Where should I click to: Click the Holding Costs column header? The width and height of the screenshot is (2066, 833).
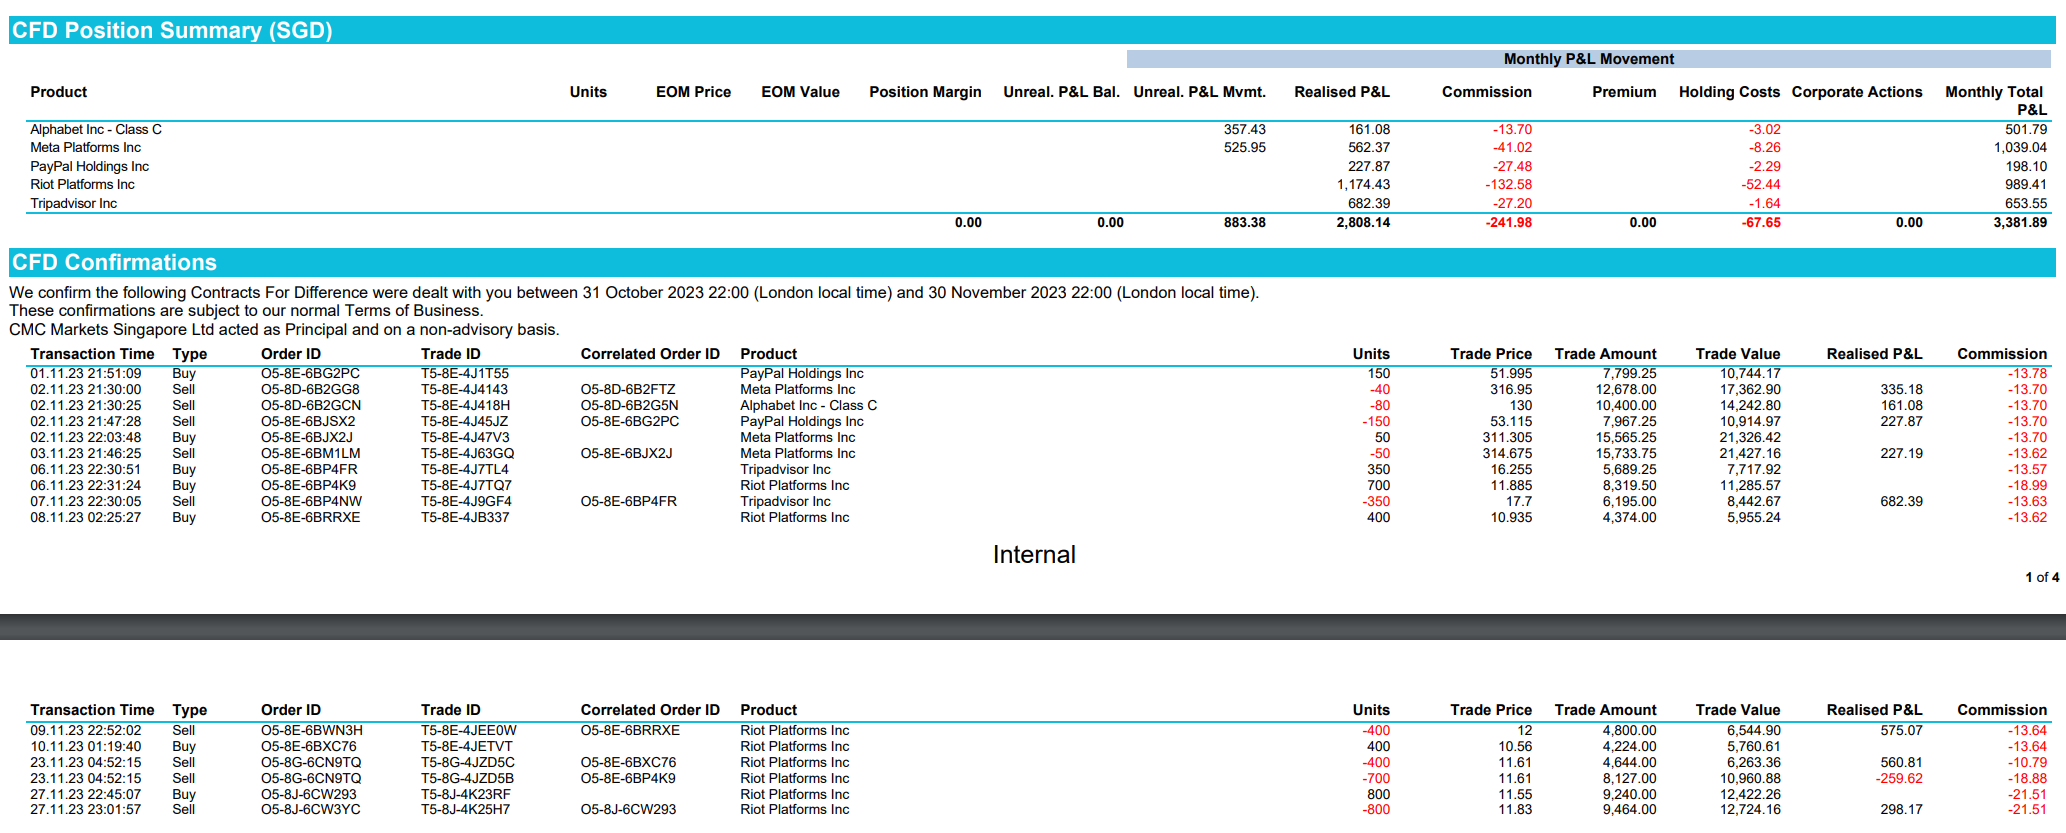(1729, 92)
